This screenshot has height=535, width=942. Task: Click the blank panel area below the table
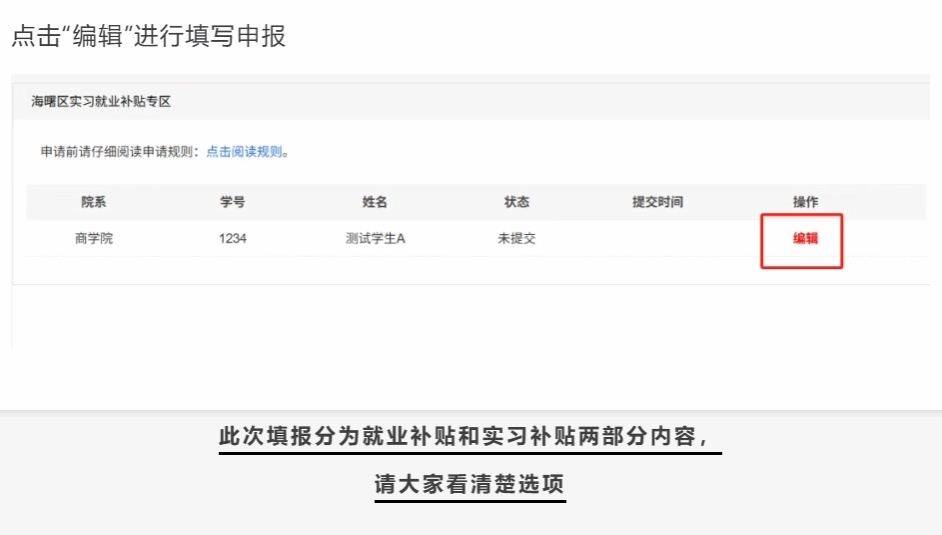[x=470, y=318]
